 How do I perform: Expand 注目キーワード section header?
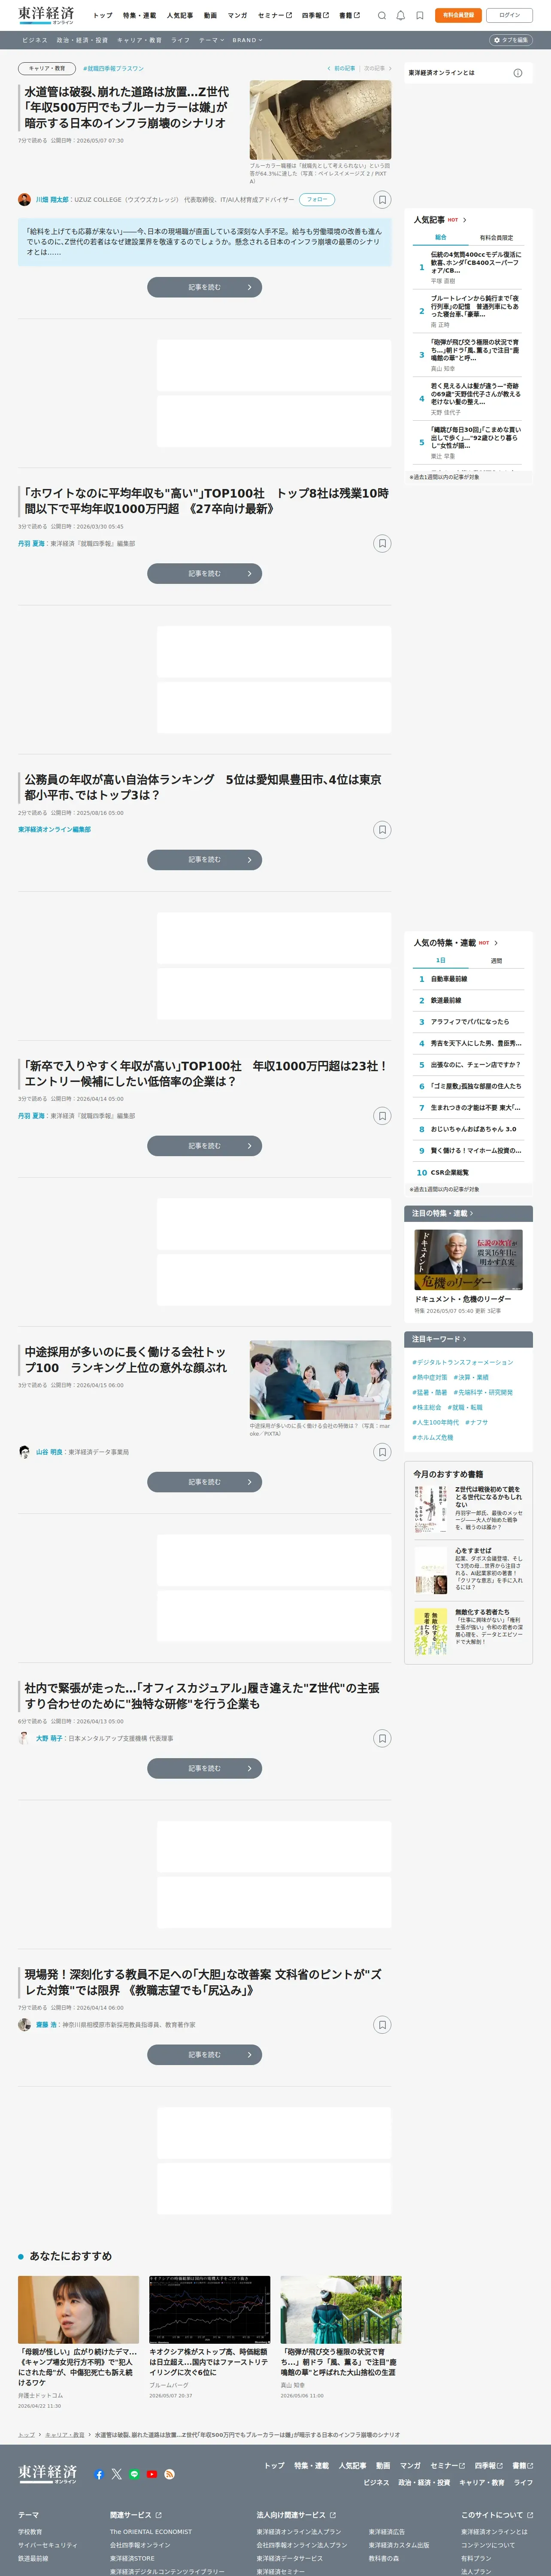click(x=468, y=1339)
